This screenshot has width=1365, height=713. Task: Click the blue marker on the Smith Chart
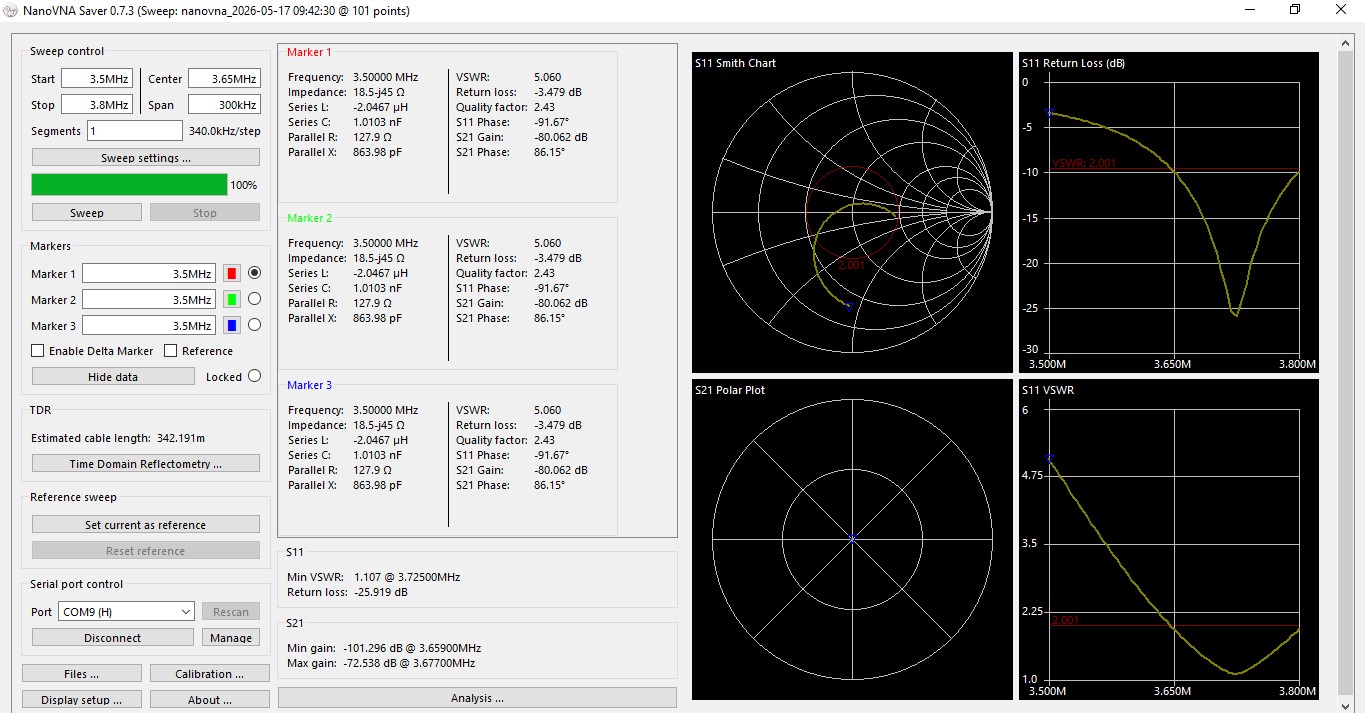point(849,307)
